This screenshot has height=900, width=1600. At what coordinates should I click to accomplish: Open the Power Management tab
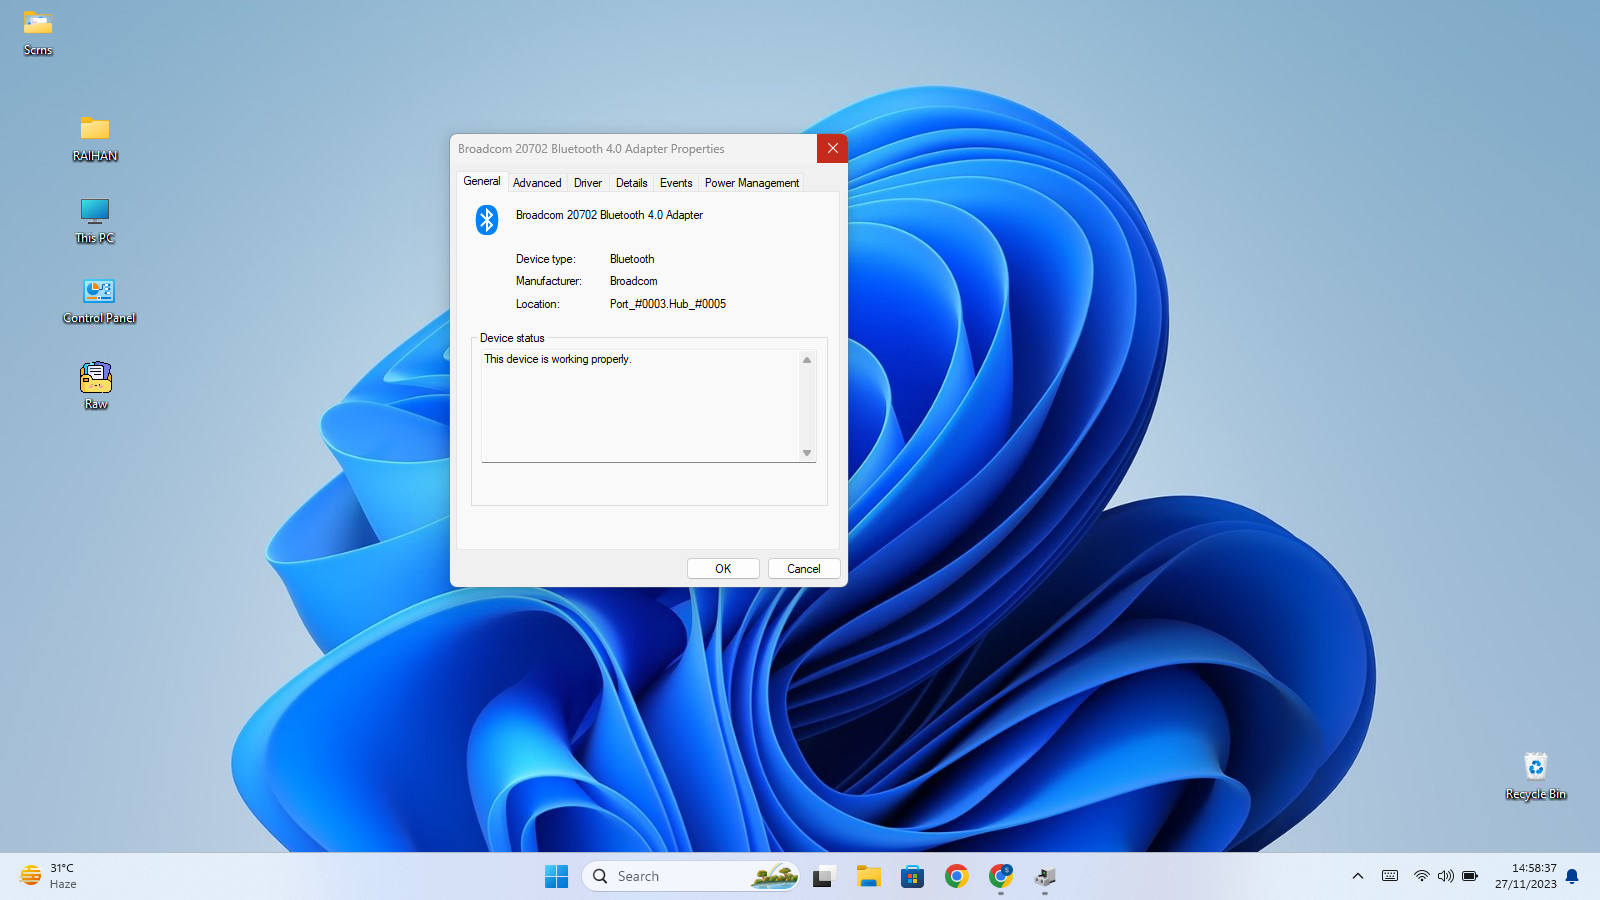pos(752,183)
